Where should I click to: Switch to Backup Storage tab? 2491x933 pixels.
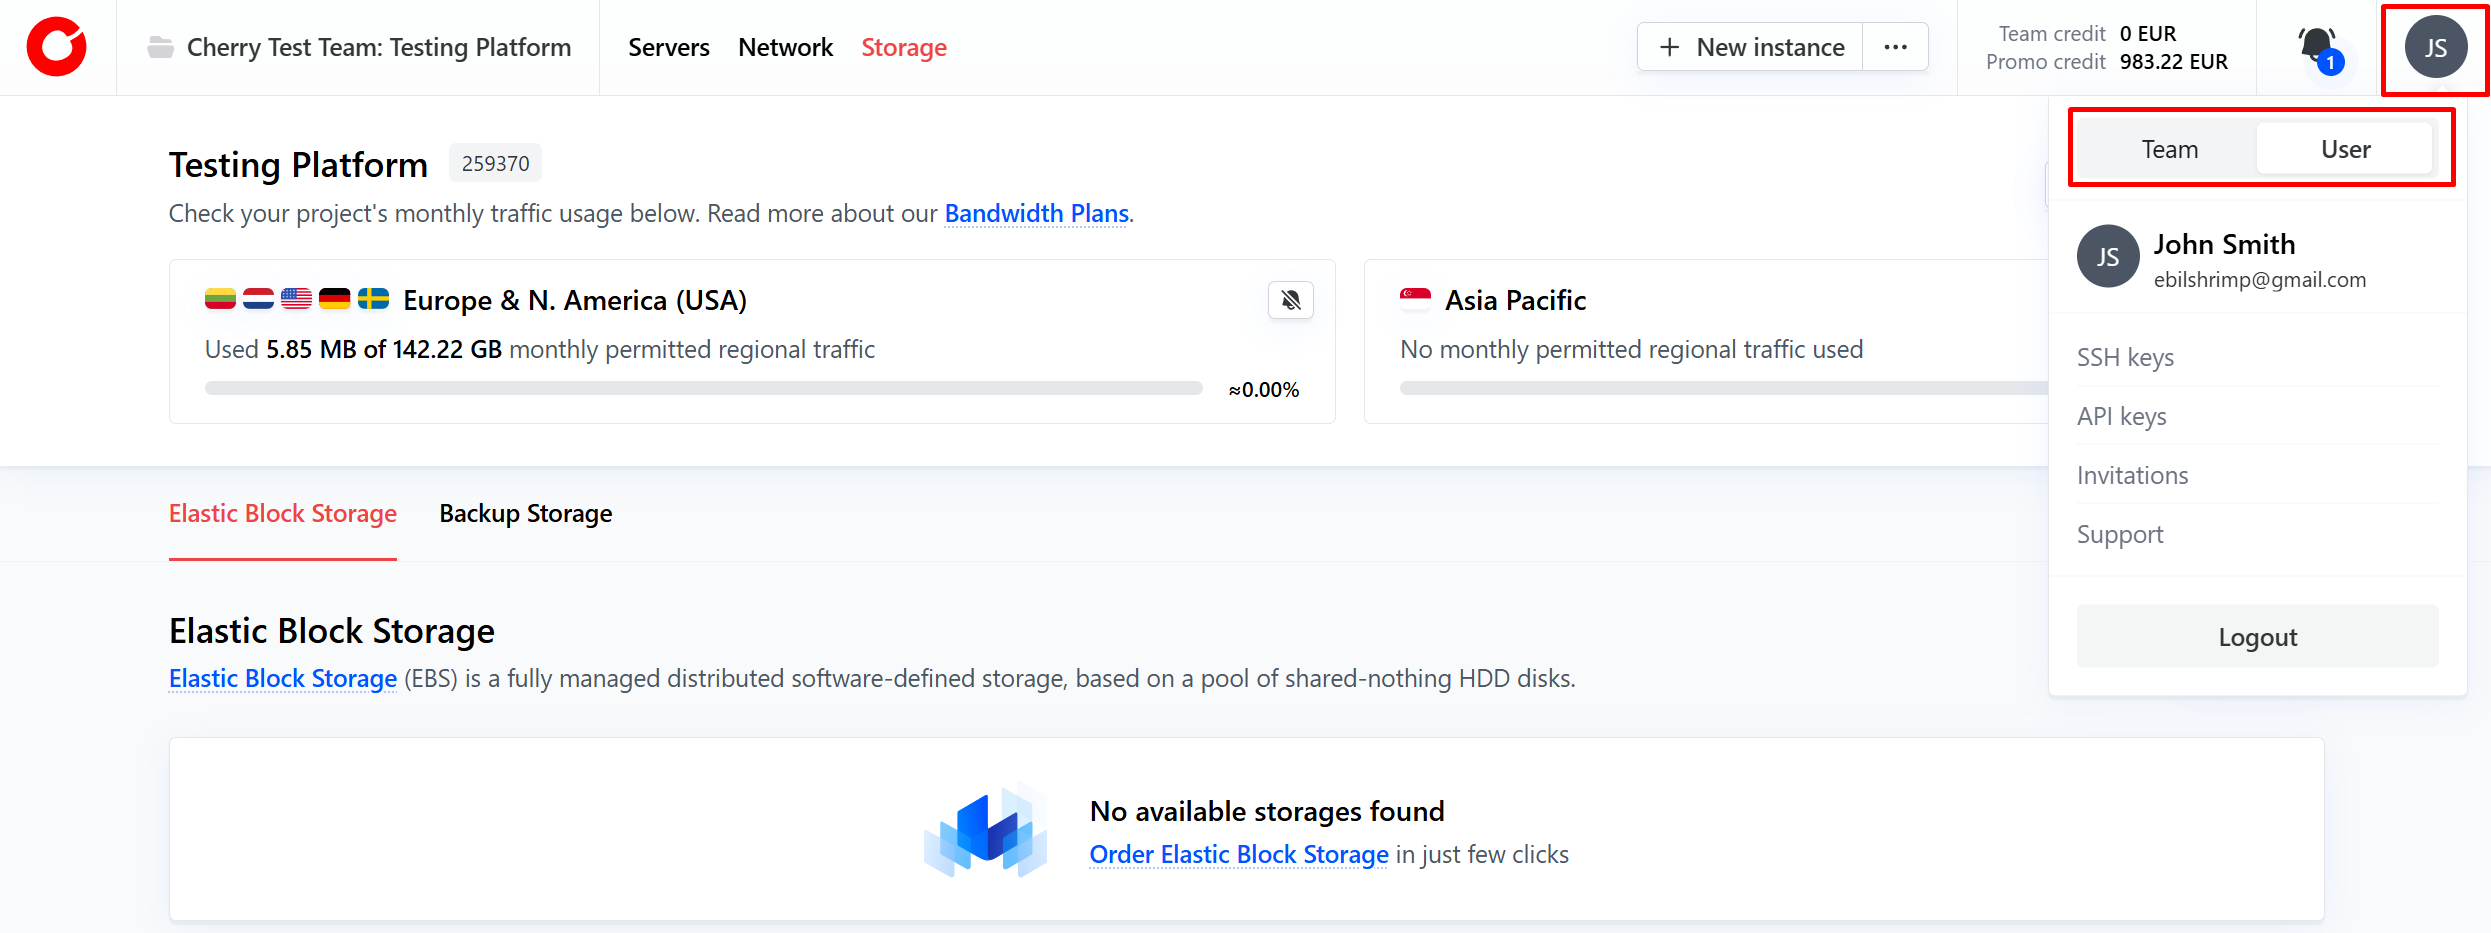pyautogui.click(x=525, y=513)
